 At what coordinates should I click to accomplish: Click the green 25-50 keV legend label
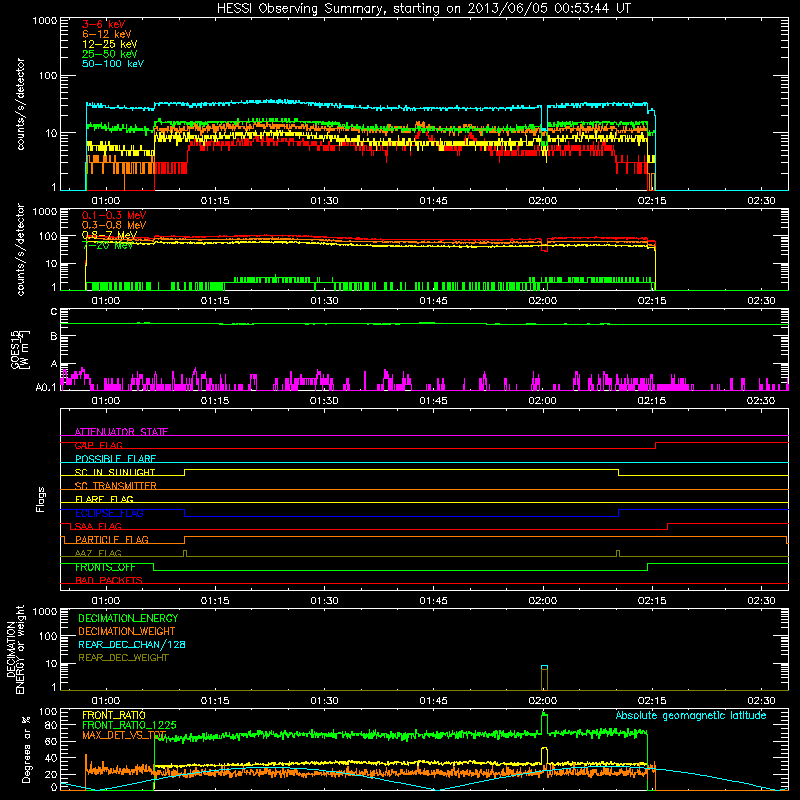[110, 54]
